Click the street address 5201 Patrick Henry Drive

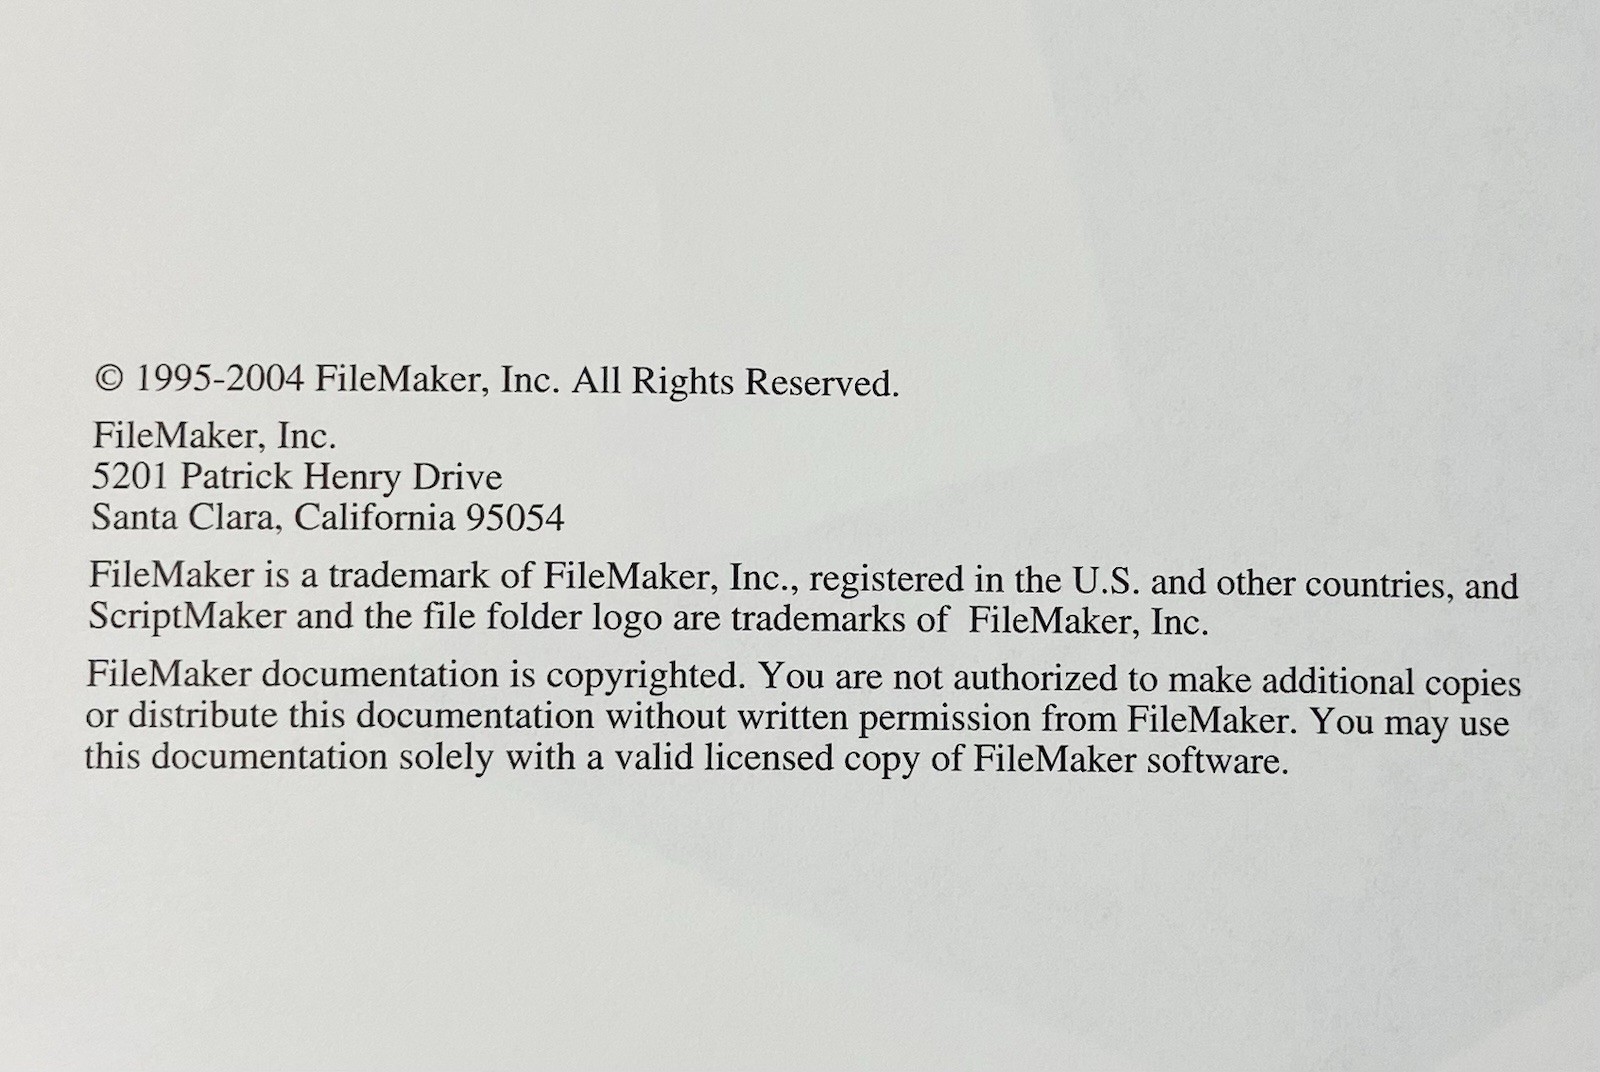pos(297,477)
